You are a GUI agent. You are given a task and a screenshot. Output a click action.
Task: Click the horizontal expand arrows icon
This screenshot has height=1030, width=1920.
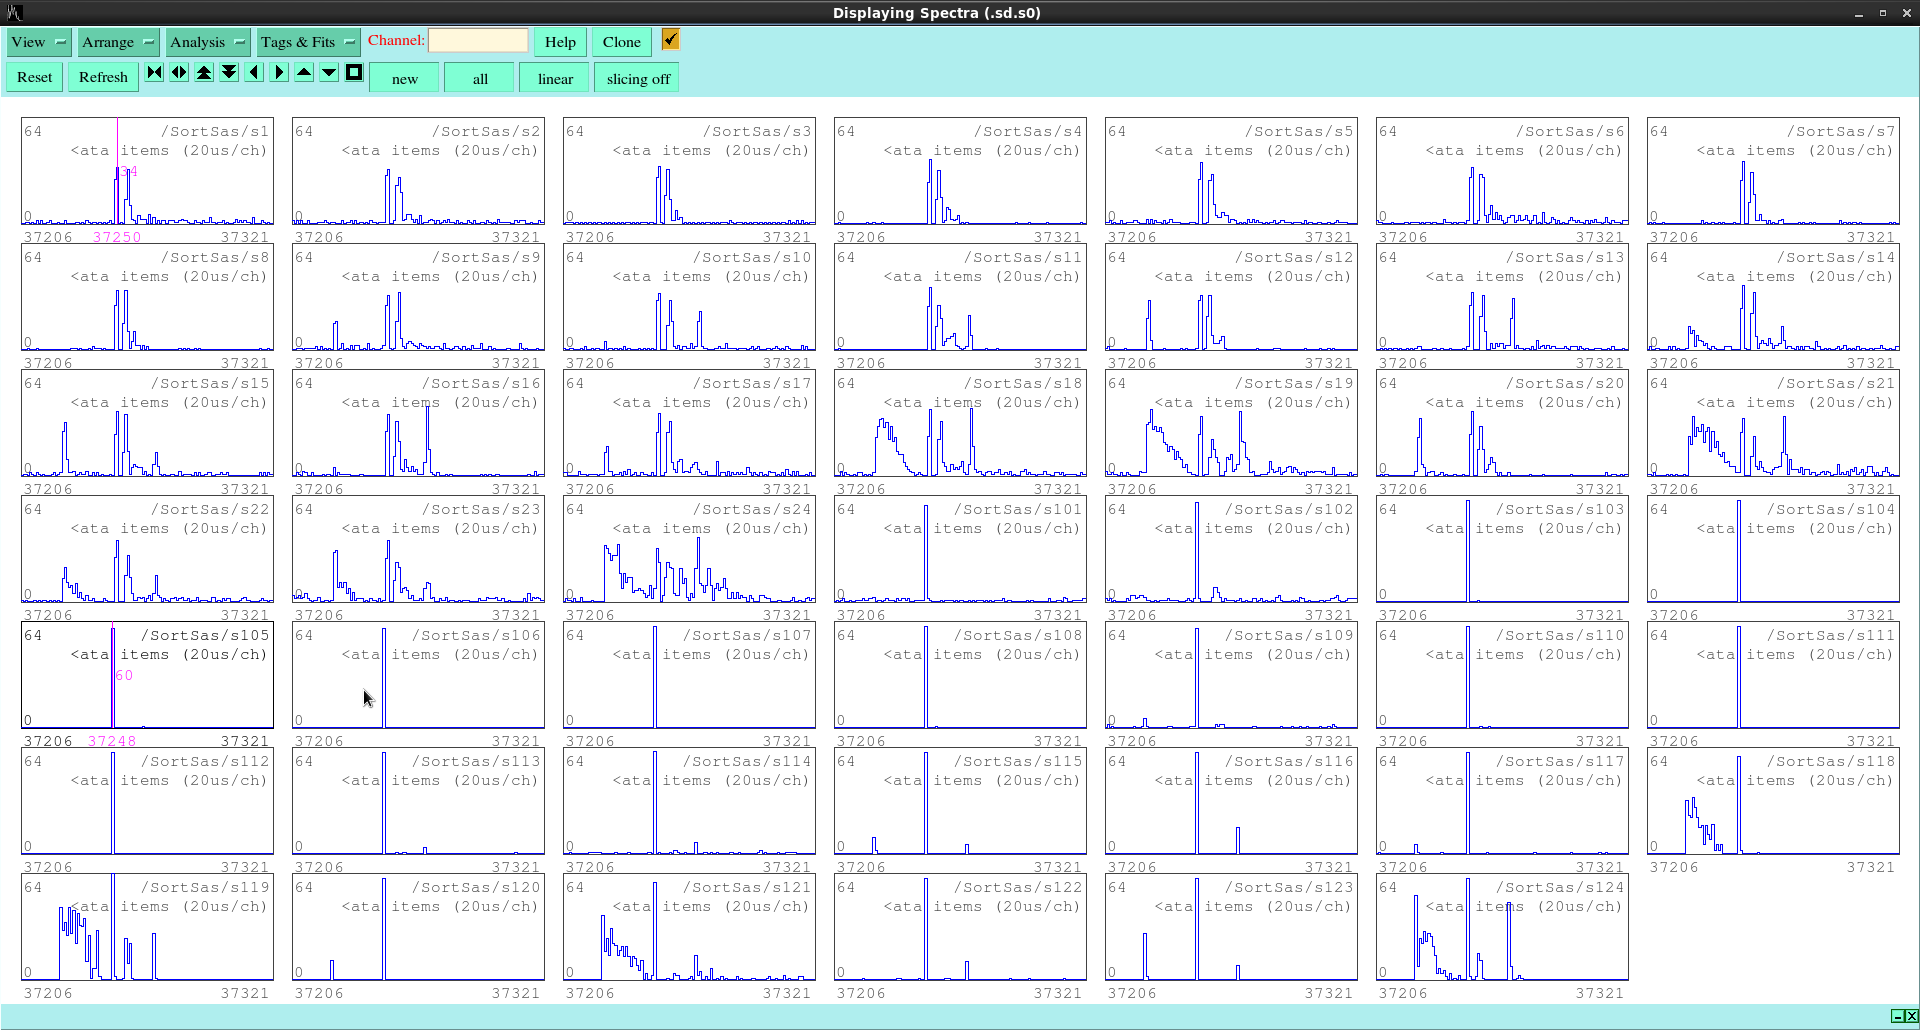pyautogui.click(x=179, y=72)
